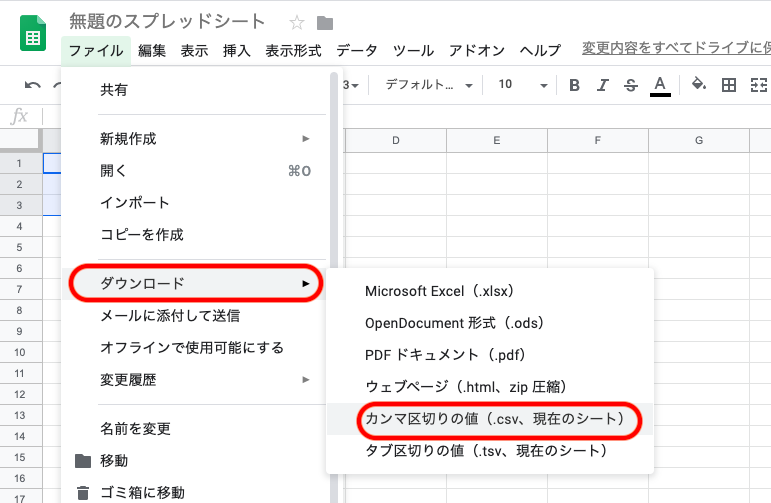This screenshot has width=771, height=503.
Task: Open the fill color bucket
Action: click(x=699, y=84)
